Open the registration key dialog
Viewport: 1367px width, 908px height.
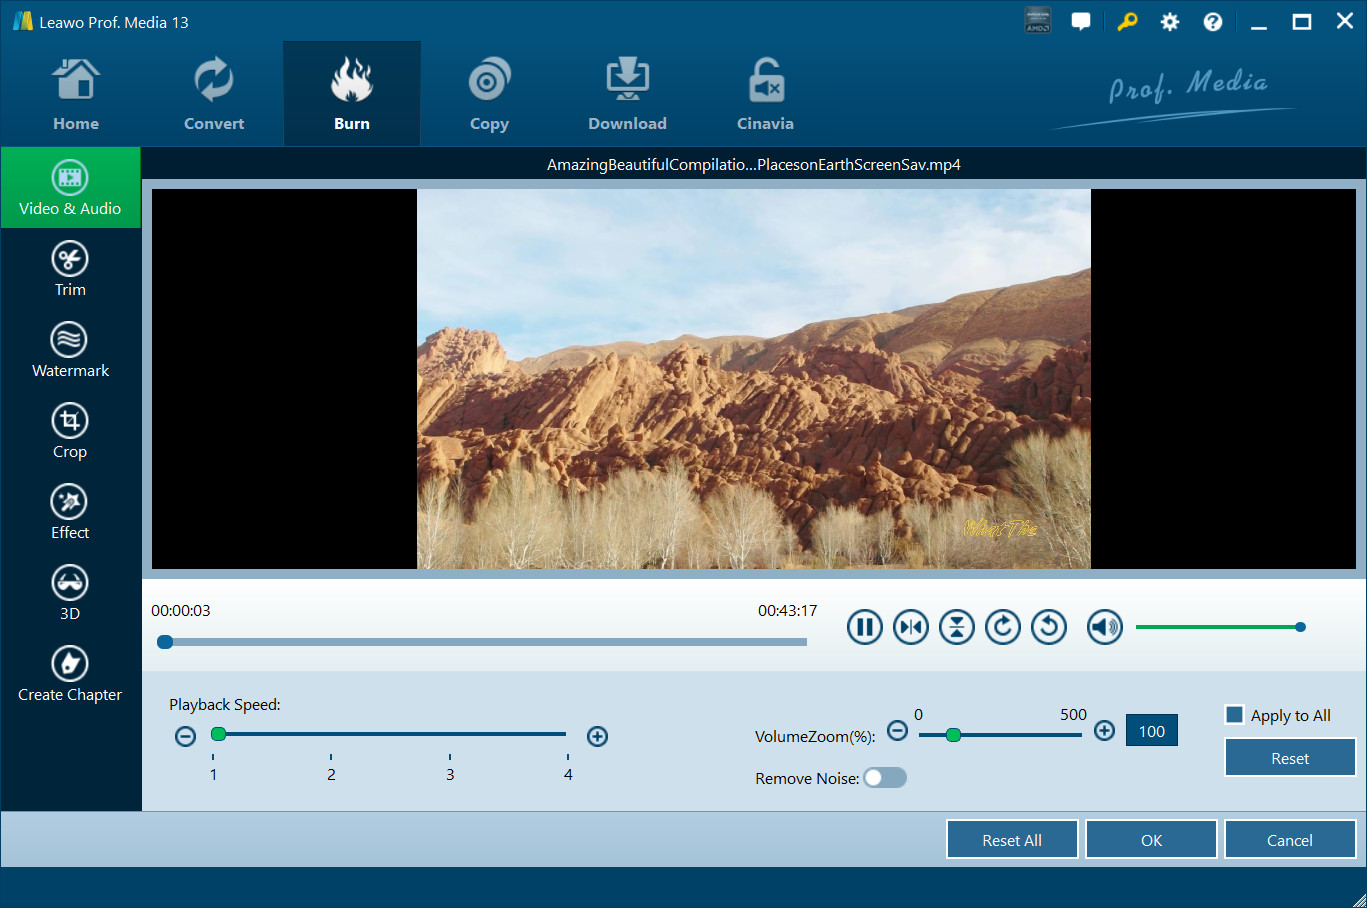click(1127, 20)
